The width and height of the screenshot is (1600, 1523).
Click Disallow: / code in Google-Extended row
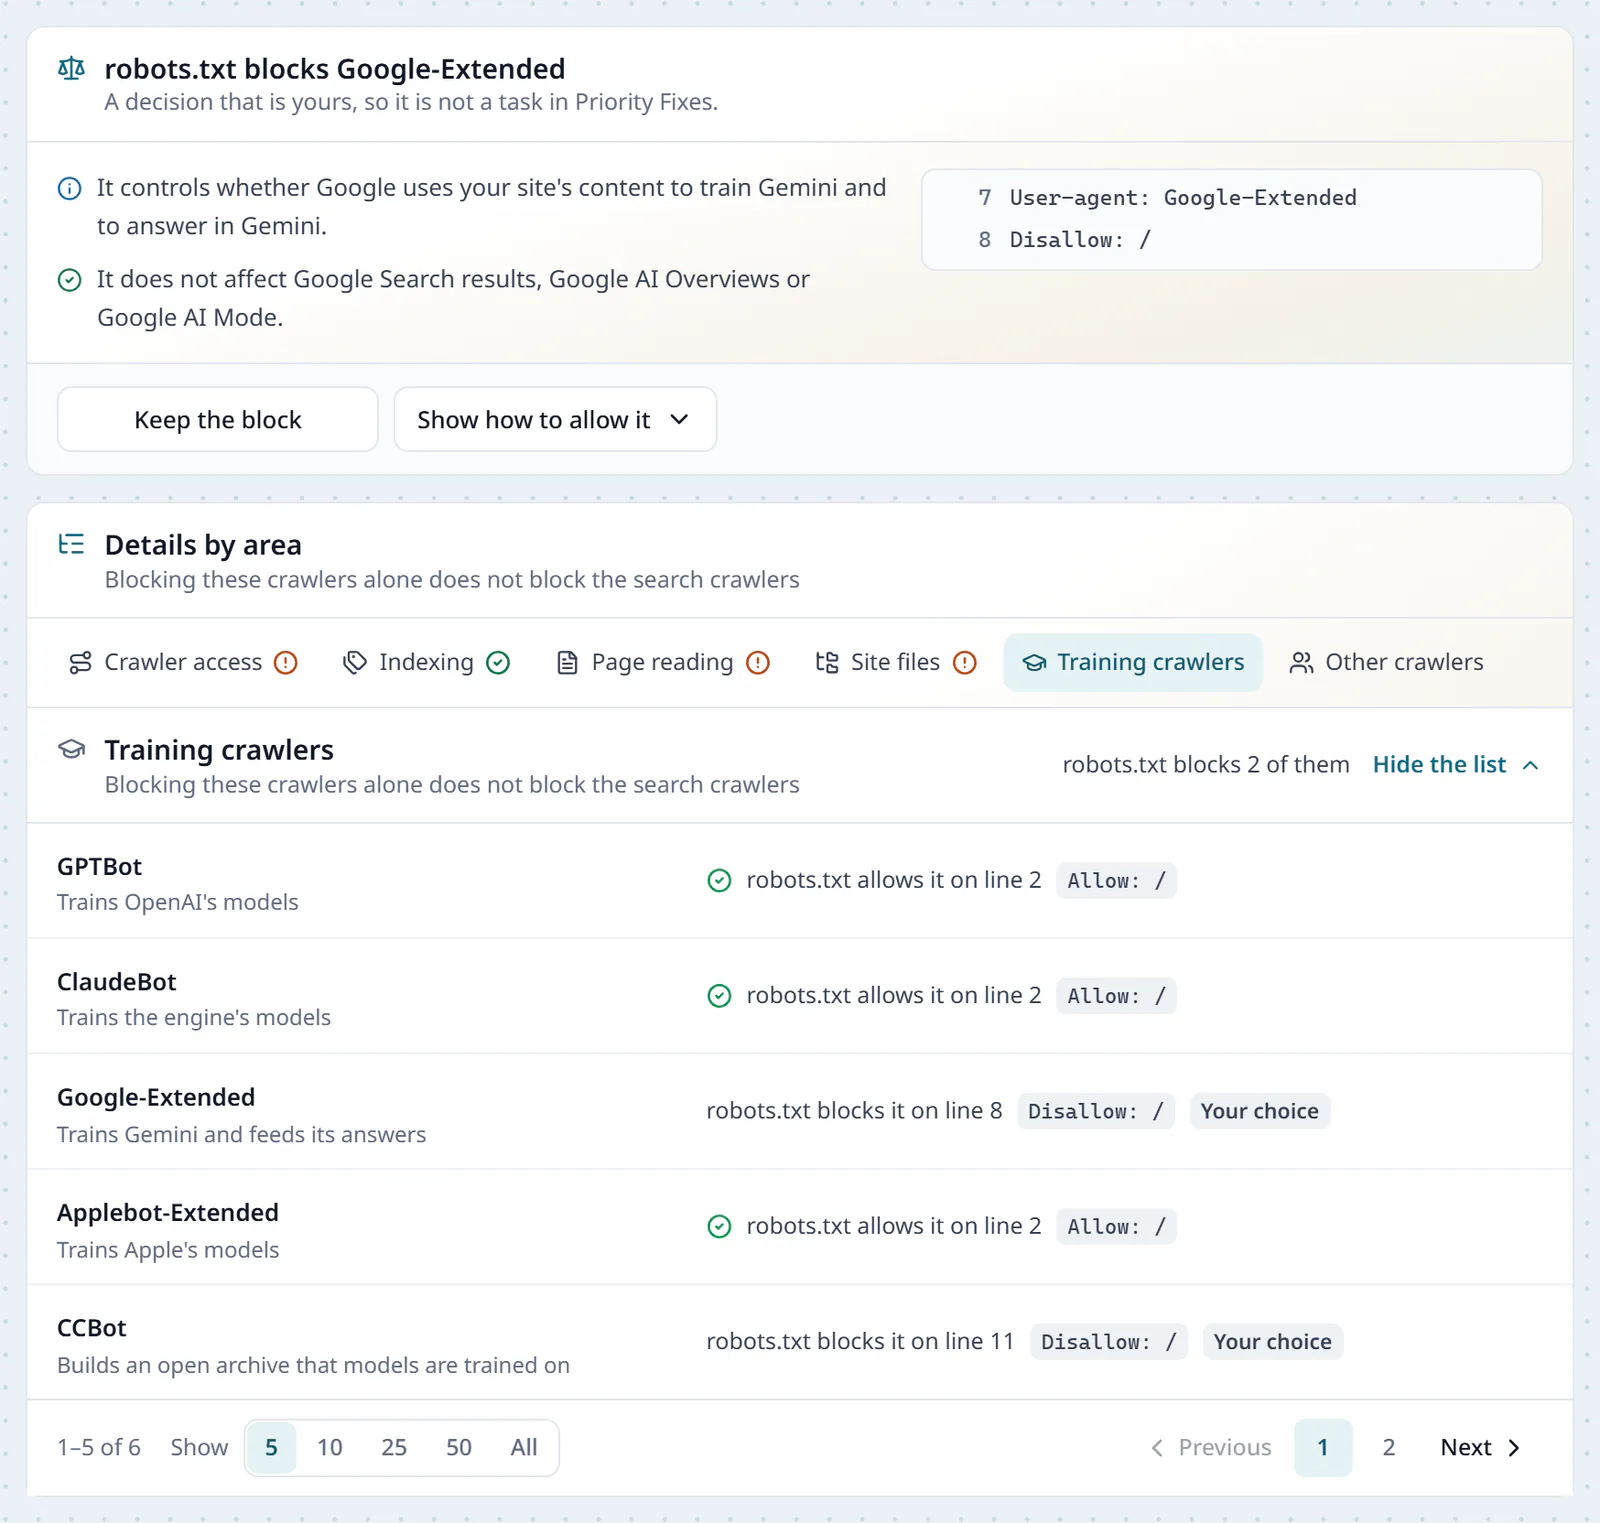(x=1096, y=1112)
